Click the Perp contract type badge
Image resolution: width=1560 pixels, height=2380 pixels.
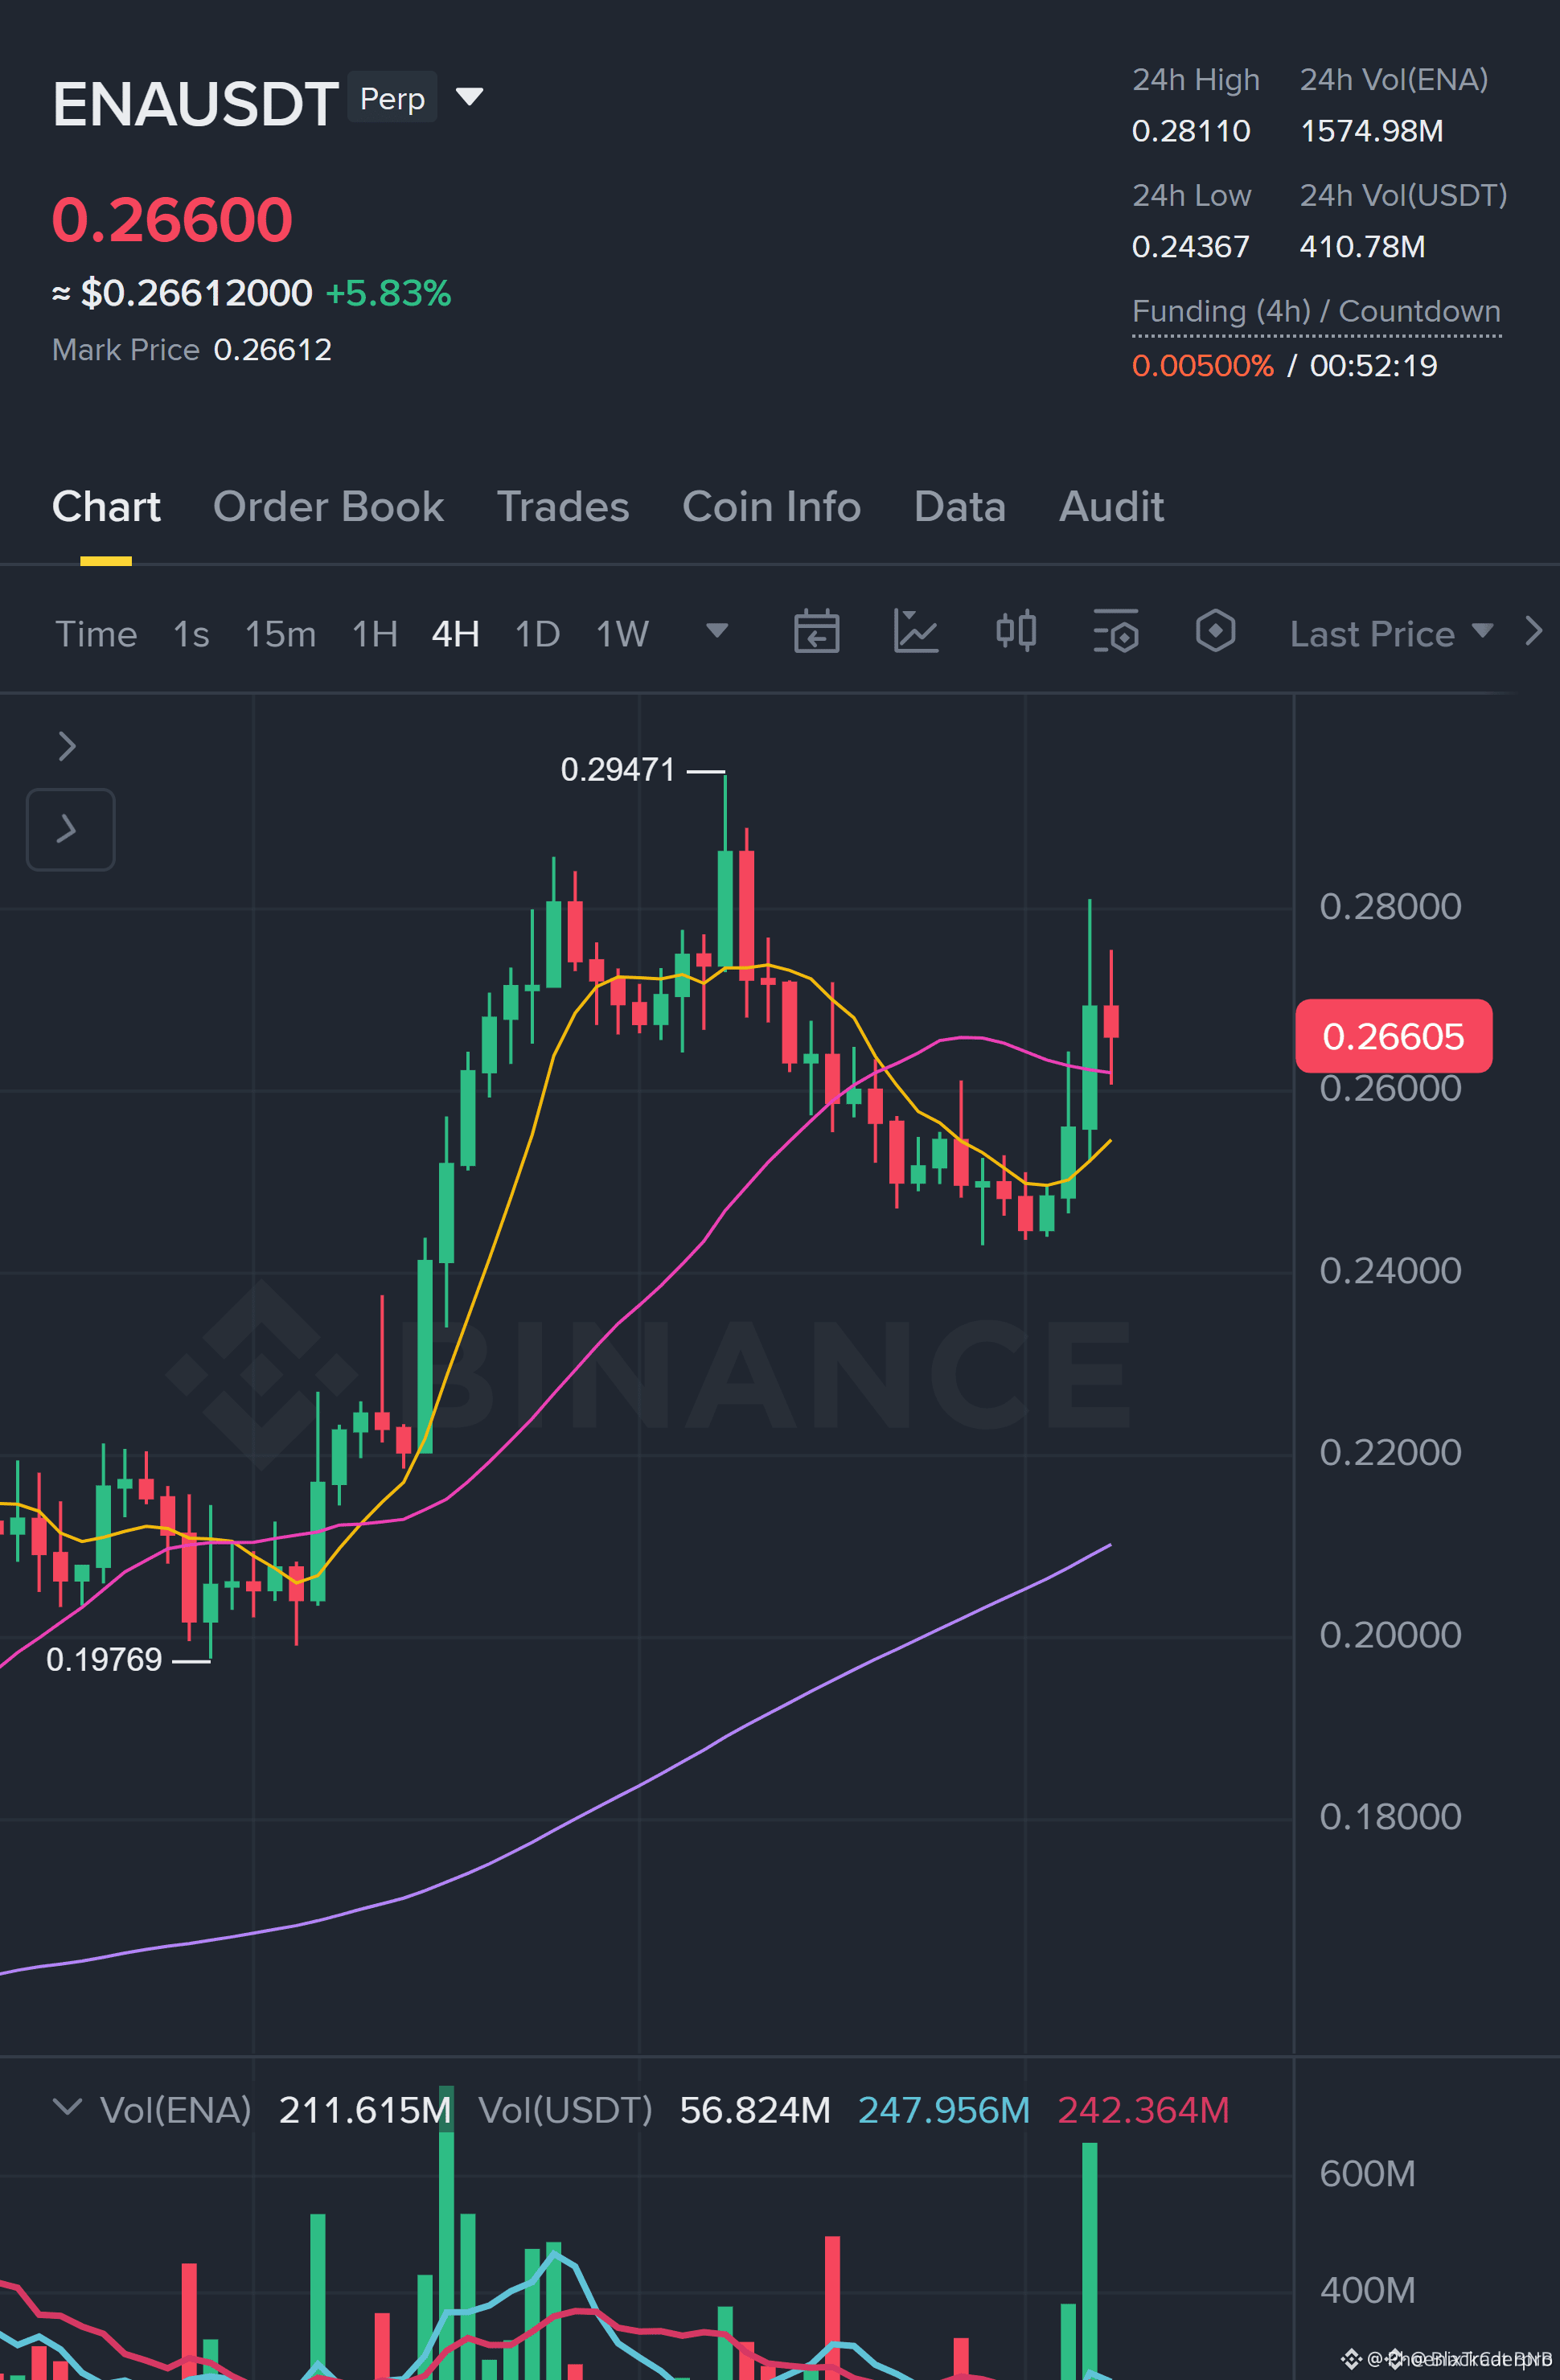(392, 97)
